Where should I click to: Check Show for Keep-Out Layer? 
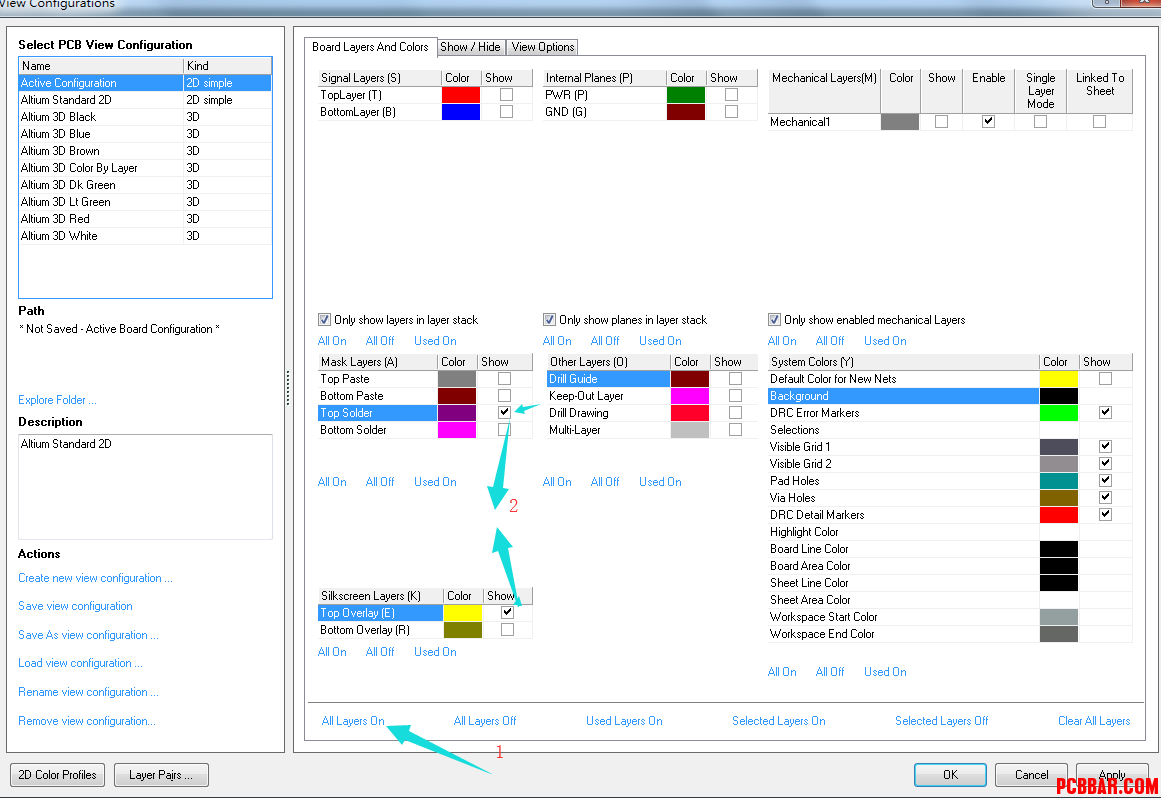pos(735,395)
